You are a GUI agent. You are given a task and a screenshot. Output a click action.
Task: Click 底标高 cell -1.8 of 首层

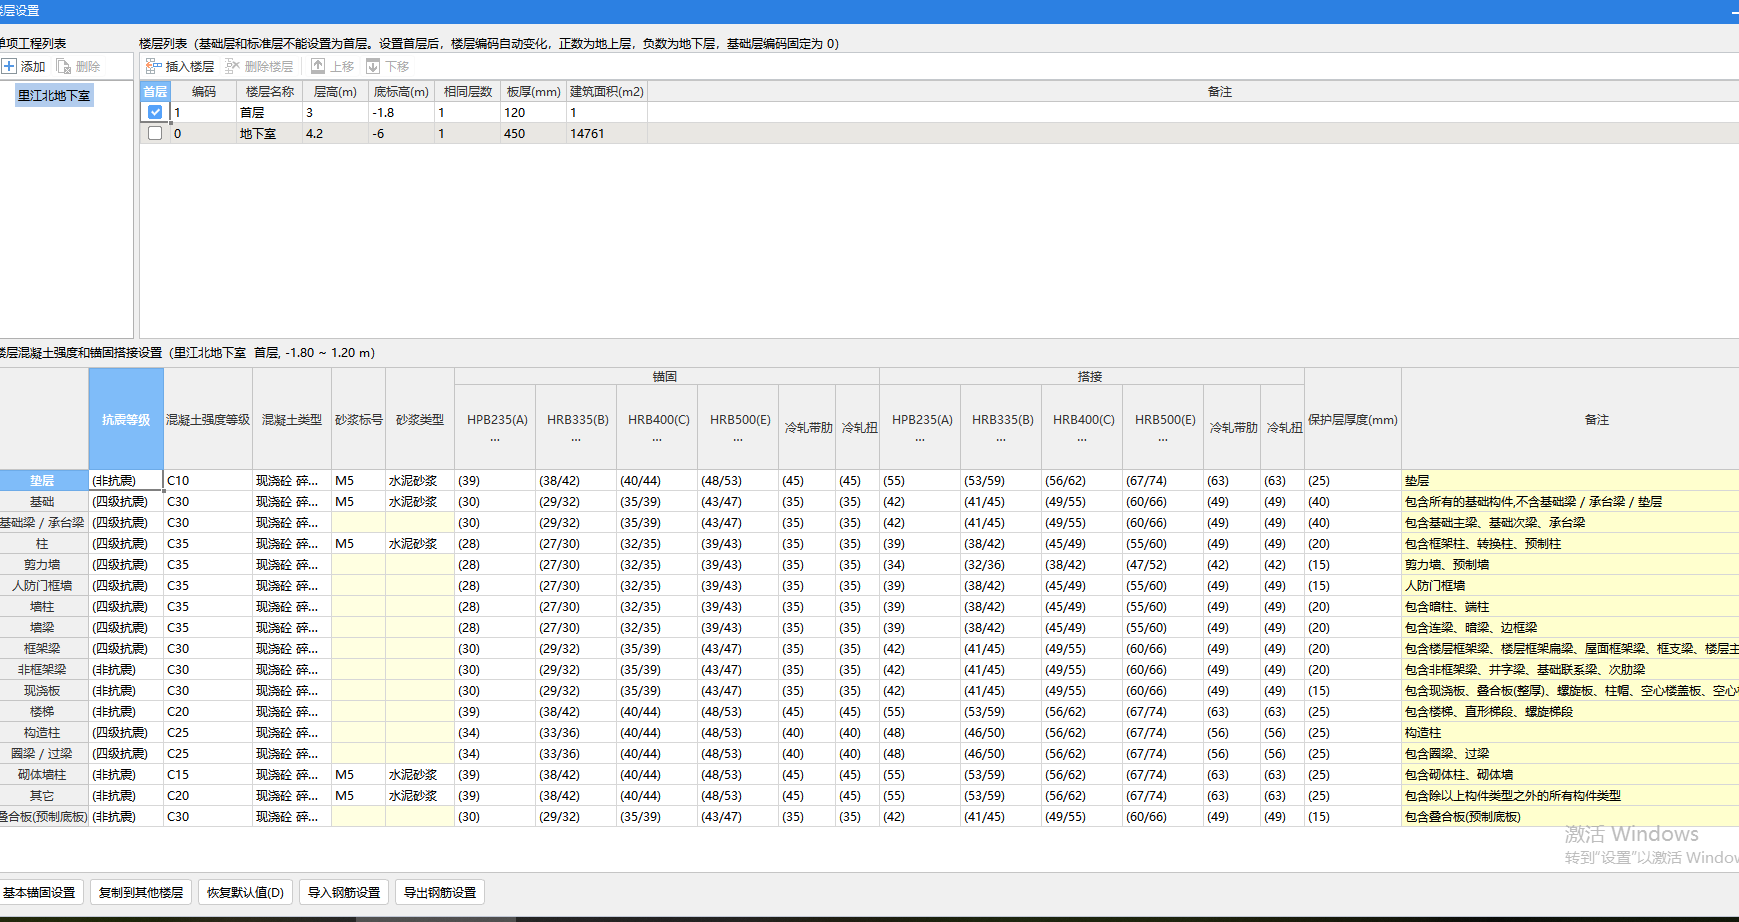tap(401, 112)
